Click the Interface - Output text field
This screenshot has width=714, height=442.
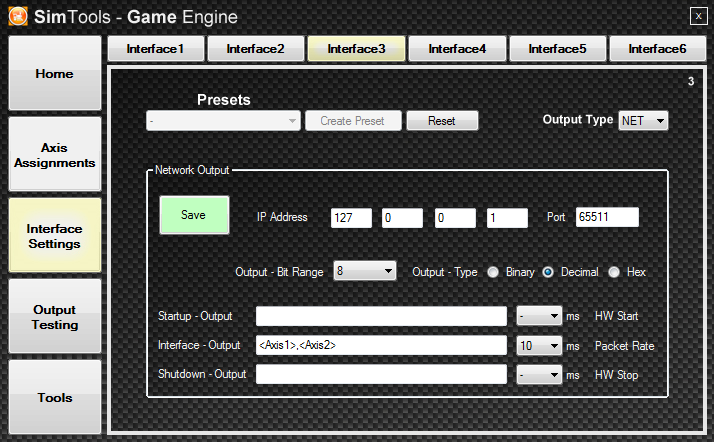(x=381, y=345)
